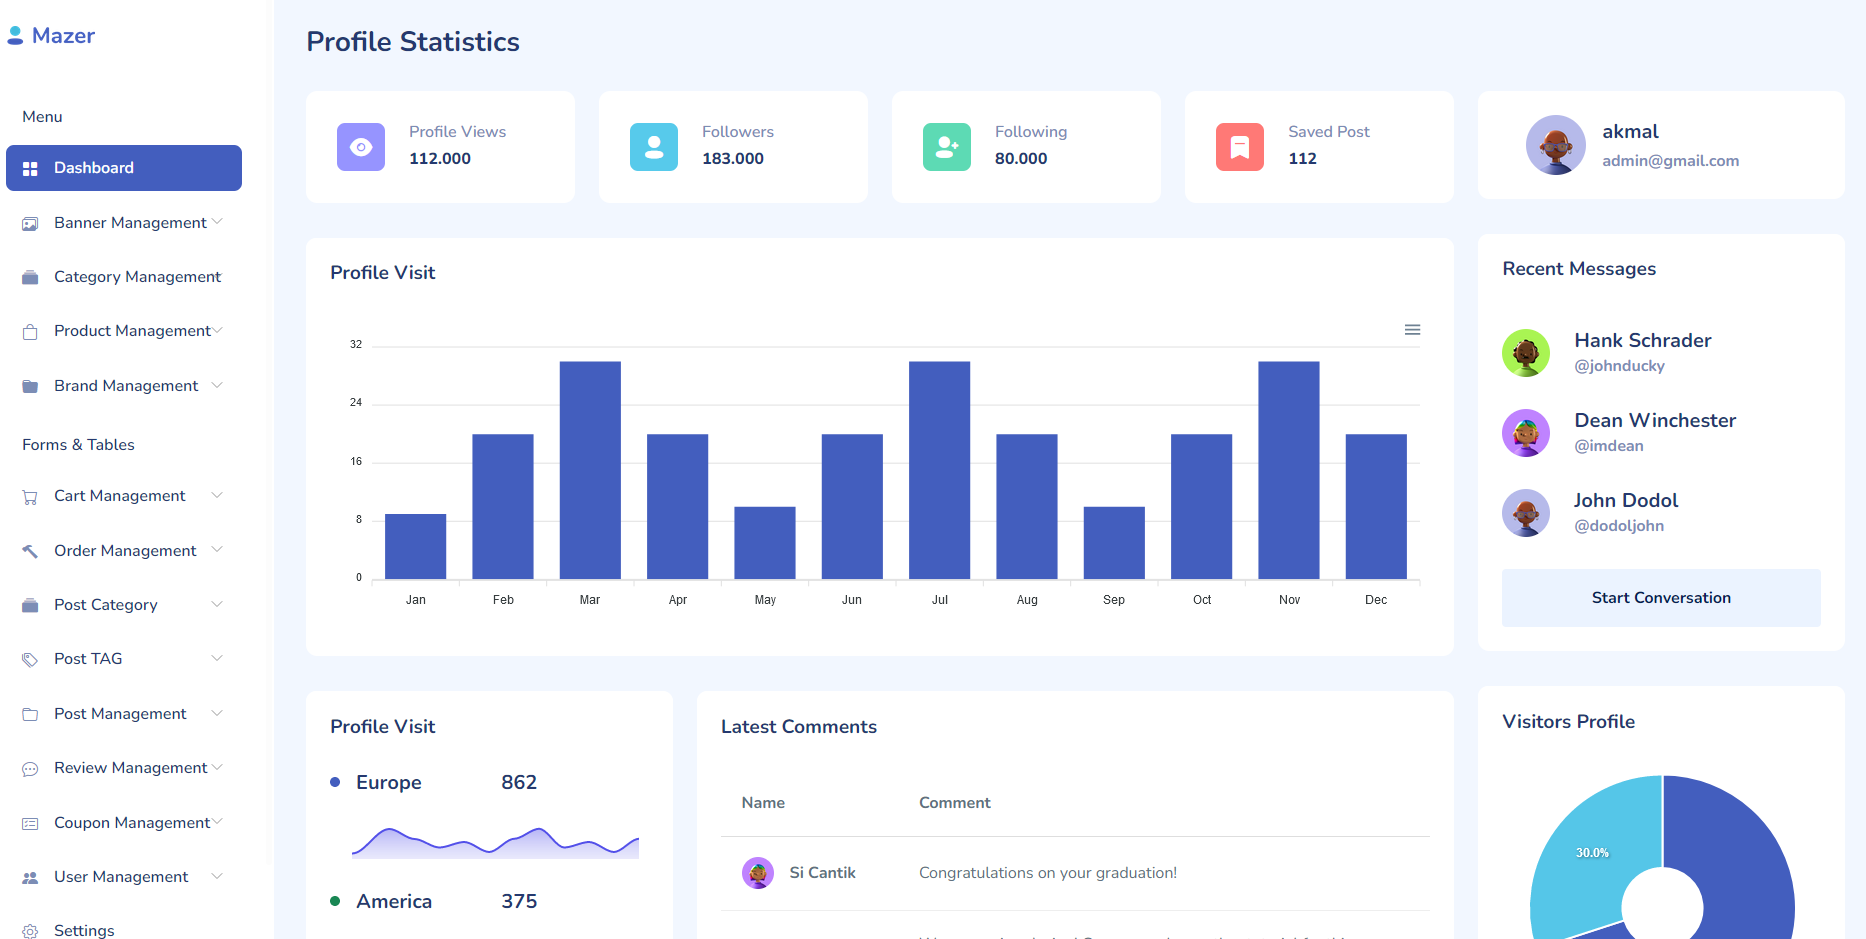Click the Europe blue legend dot
The image size is (1866, 939).
click(x=335, y=782)
